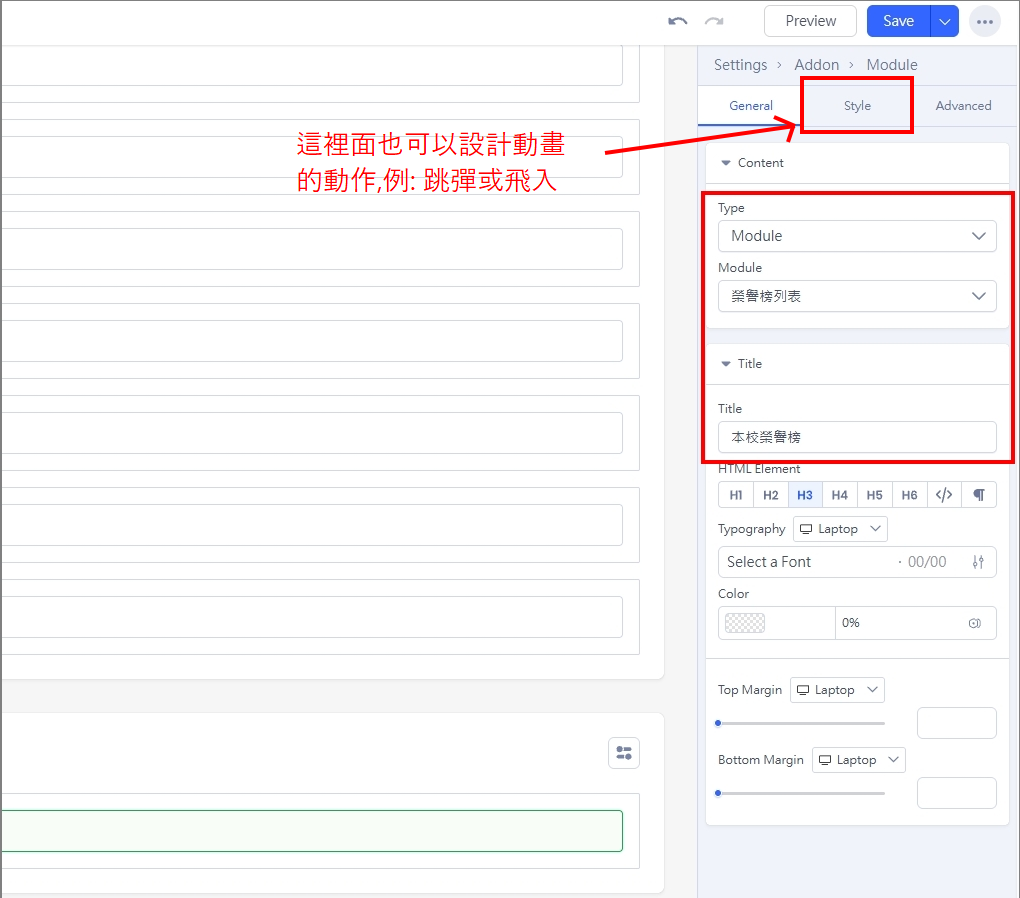
Task: Click into the Title text field
Action: [857, 437]
